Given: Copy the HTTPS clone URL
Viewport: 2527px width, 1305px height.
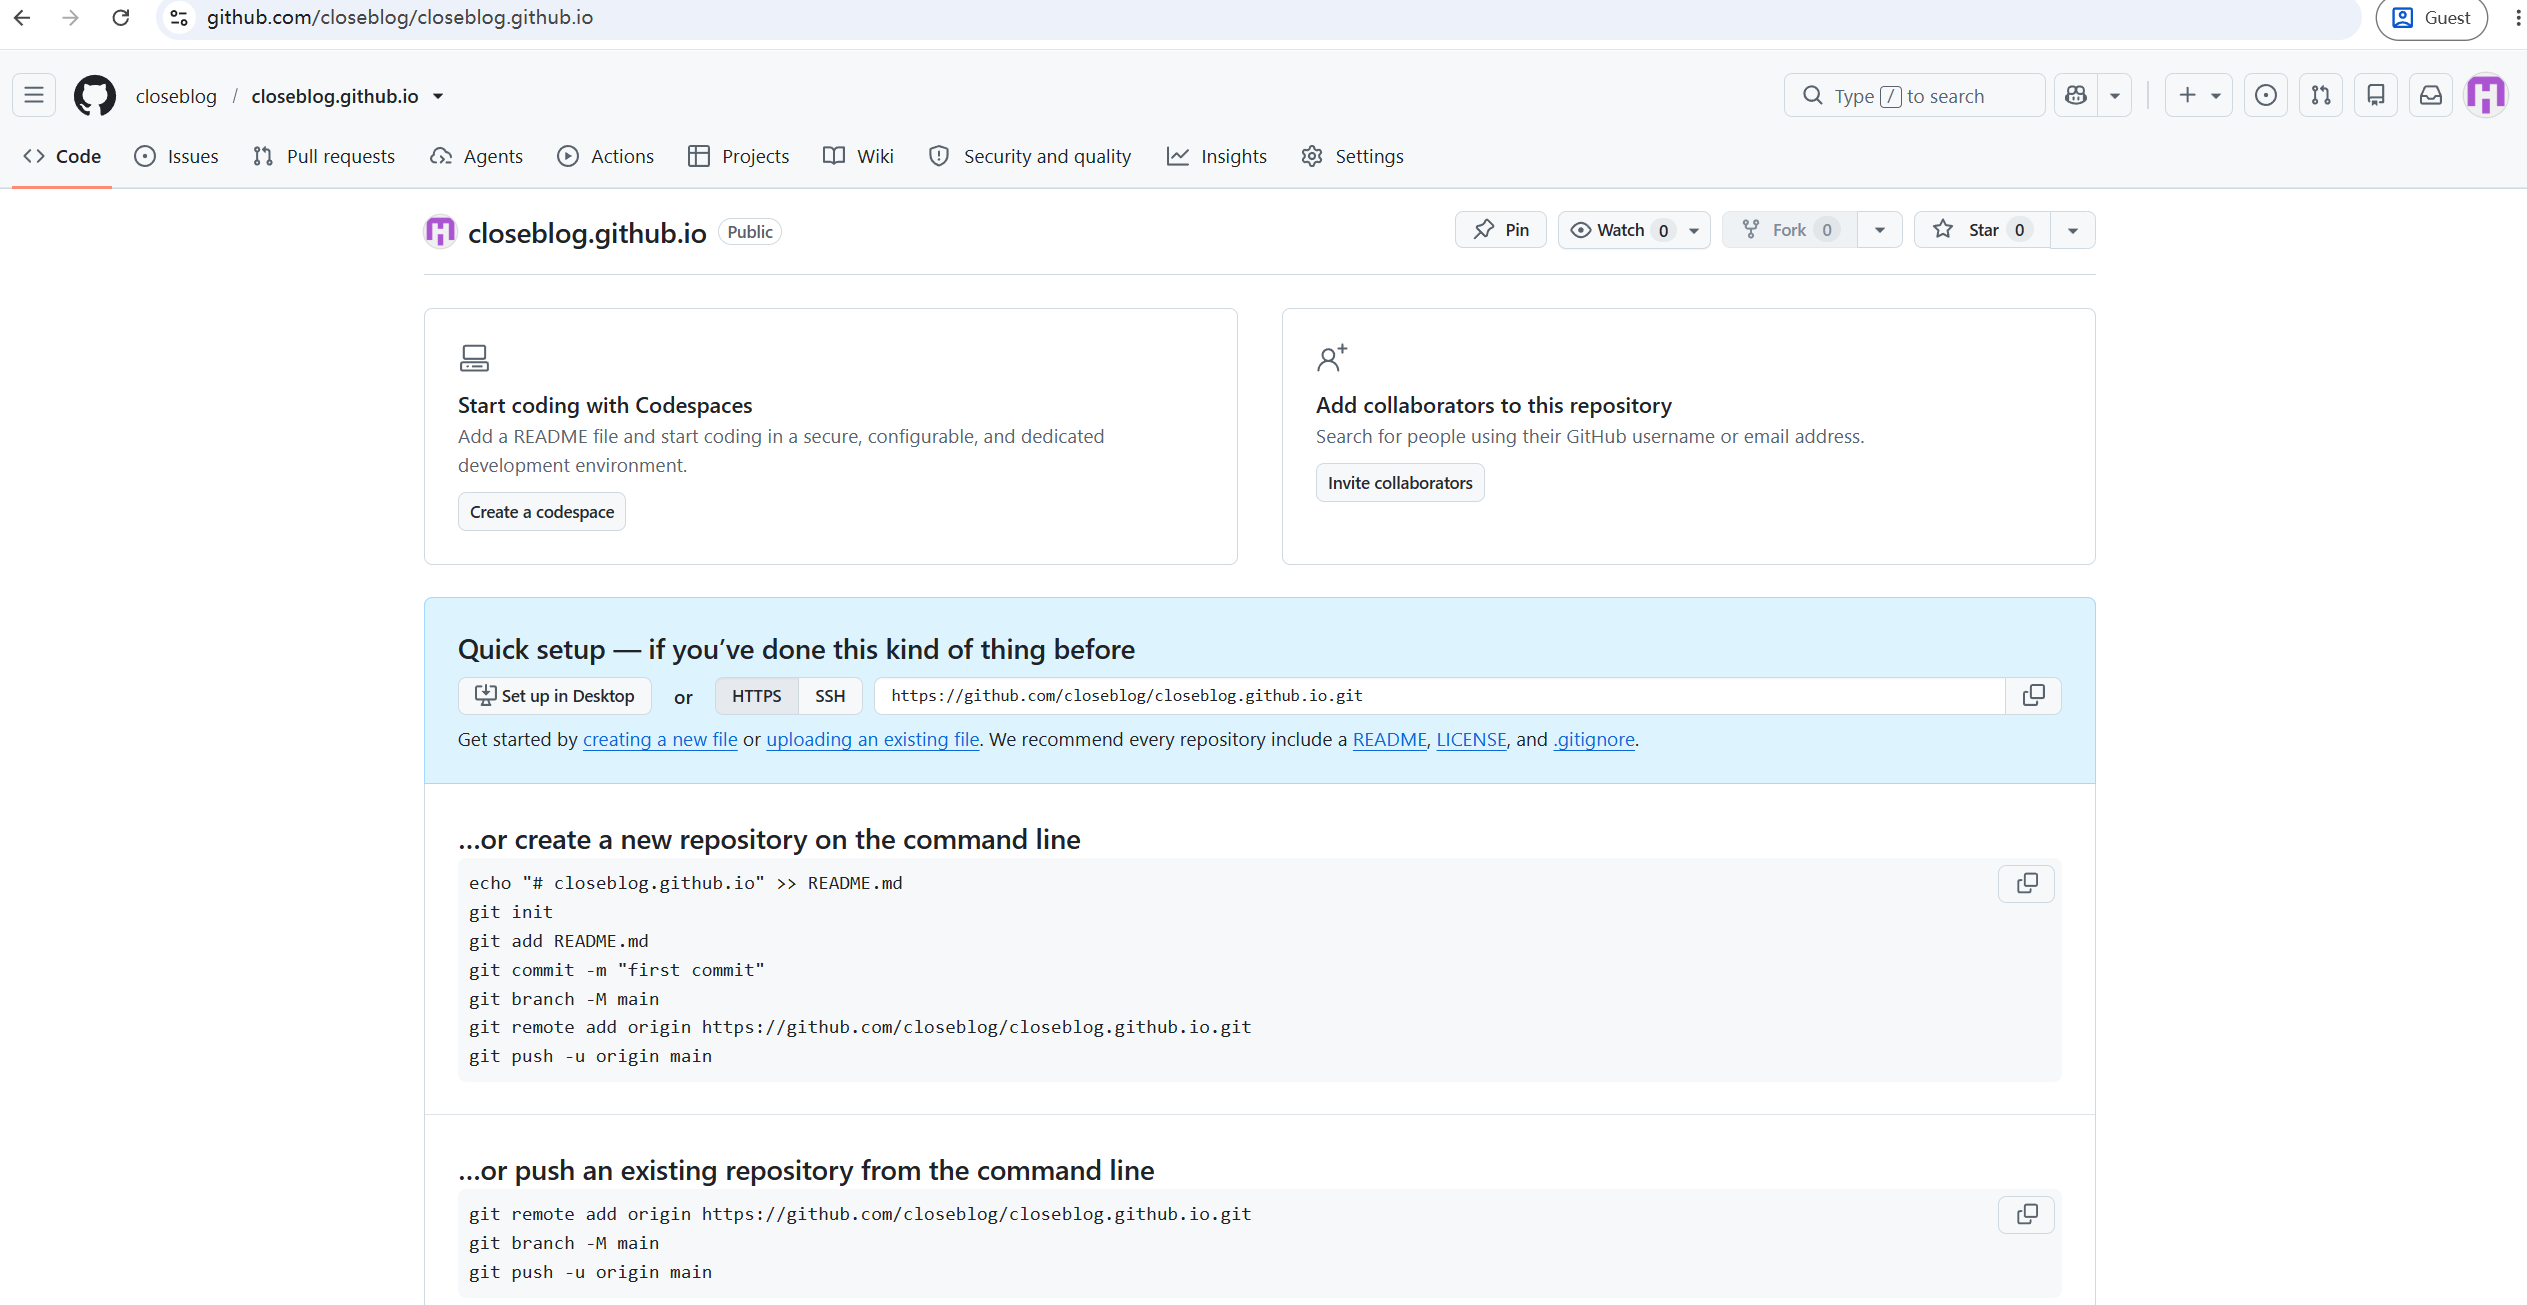Looking at the screenshot, I should [x=2033, y=696].
